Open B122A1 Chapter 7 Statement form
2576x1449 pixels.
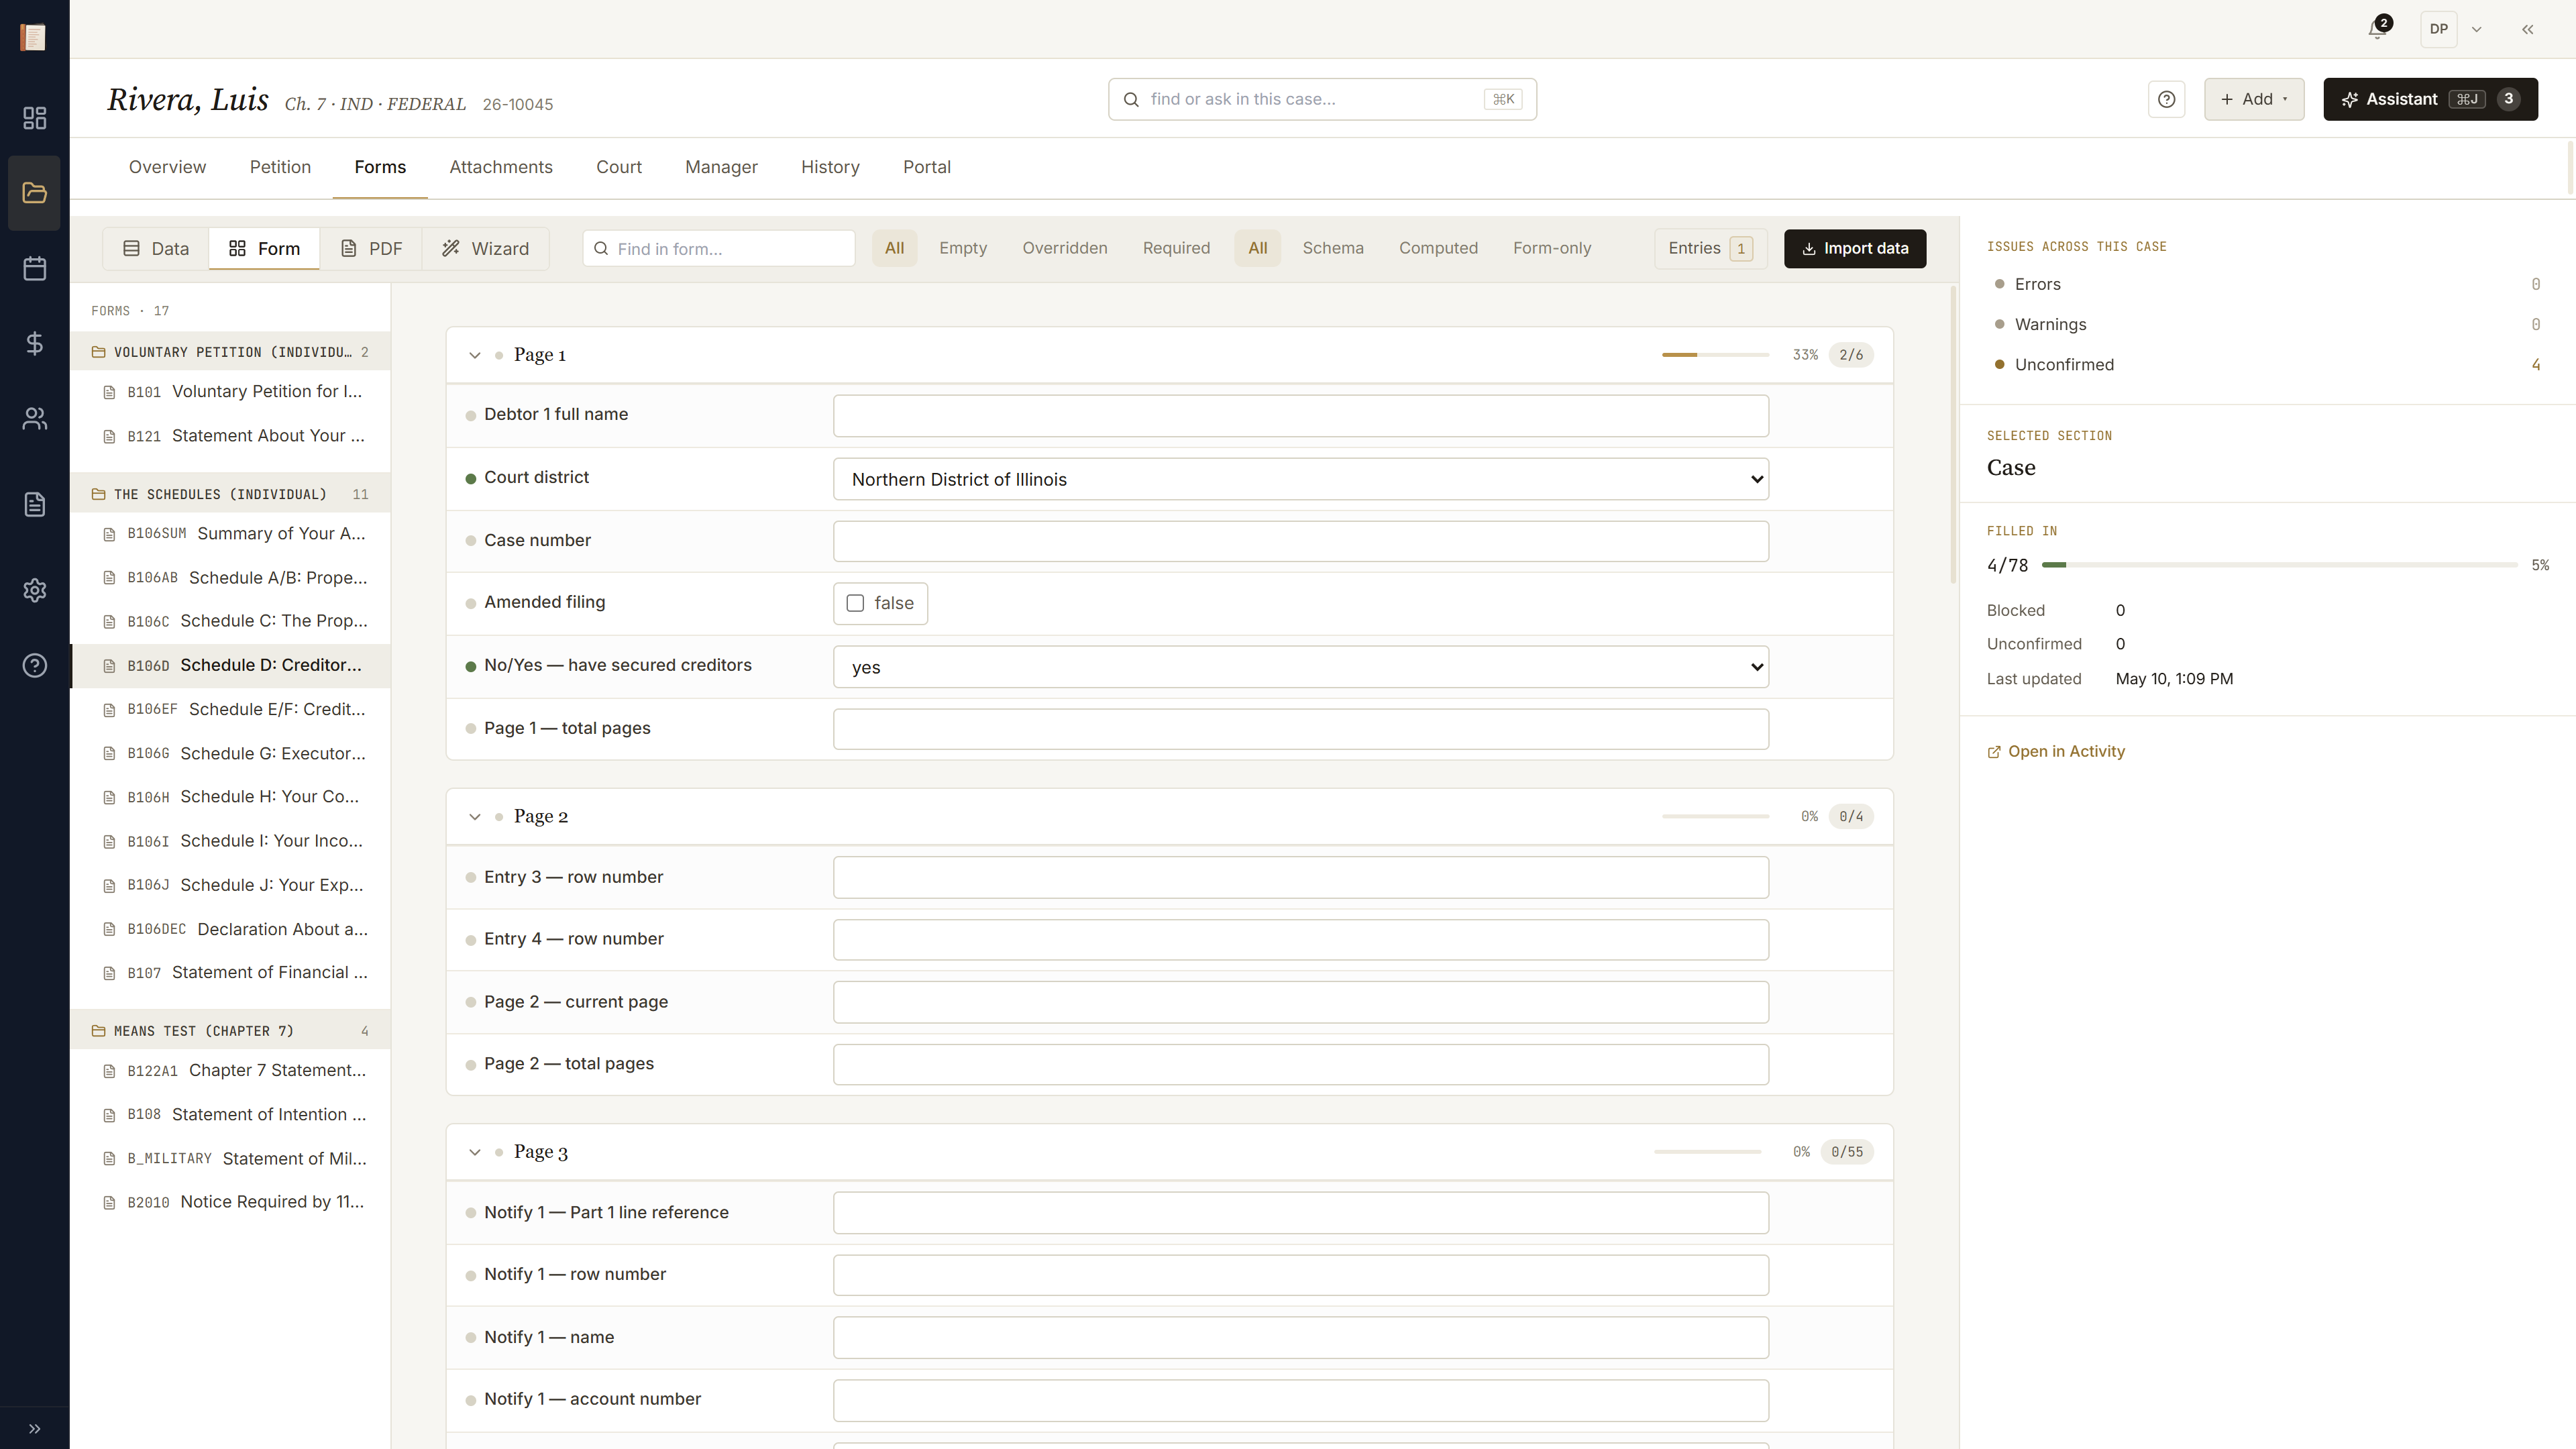point(230,1071)
